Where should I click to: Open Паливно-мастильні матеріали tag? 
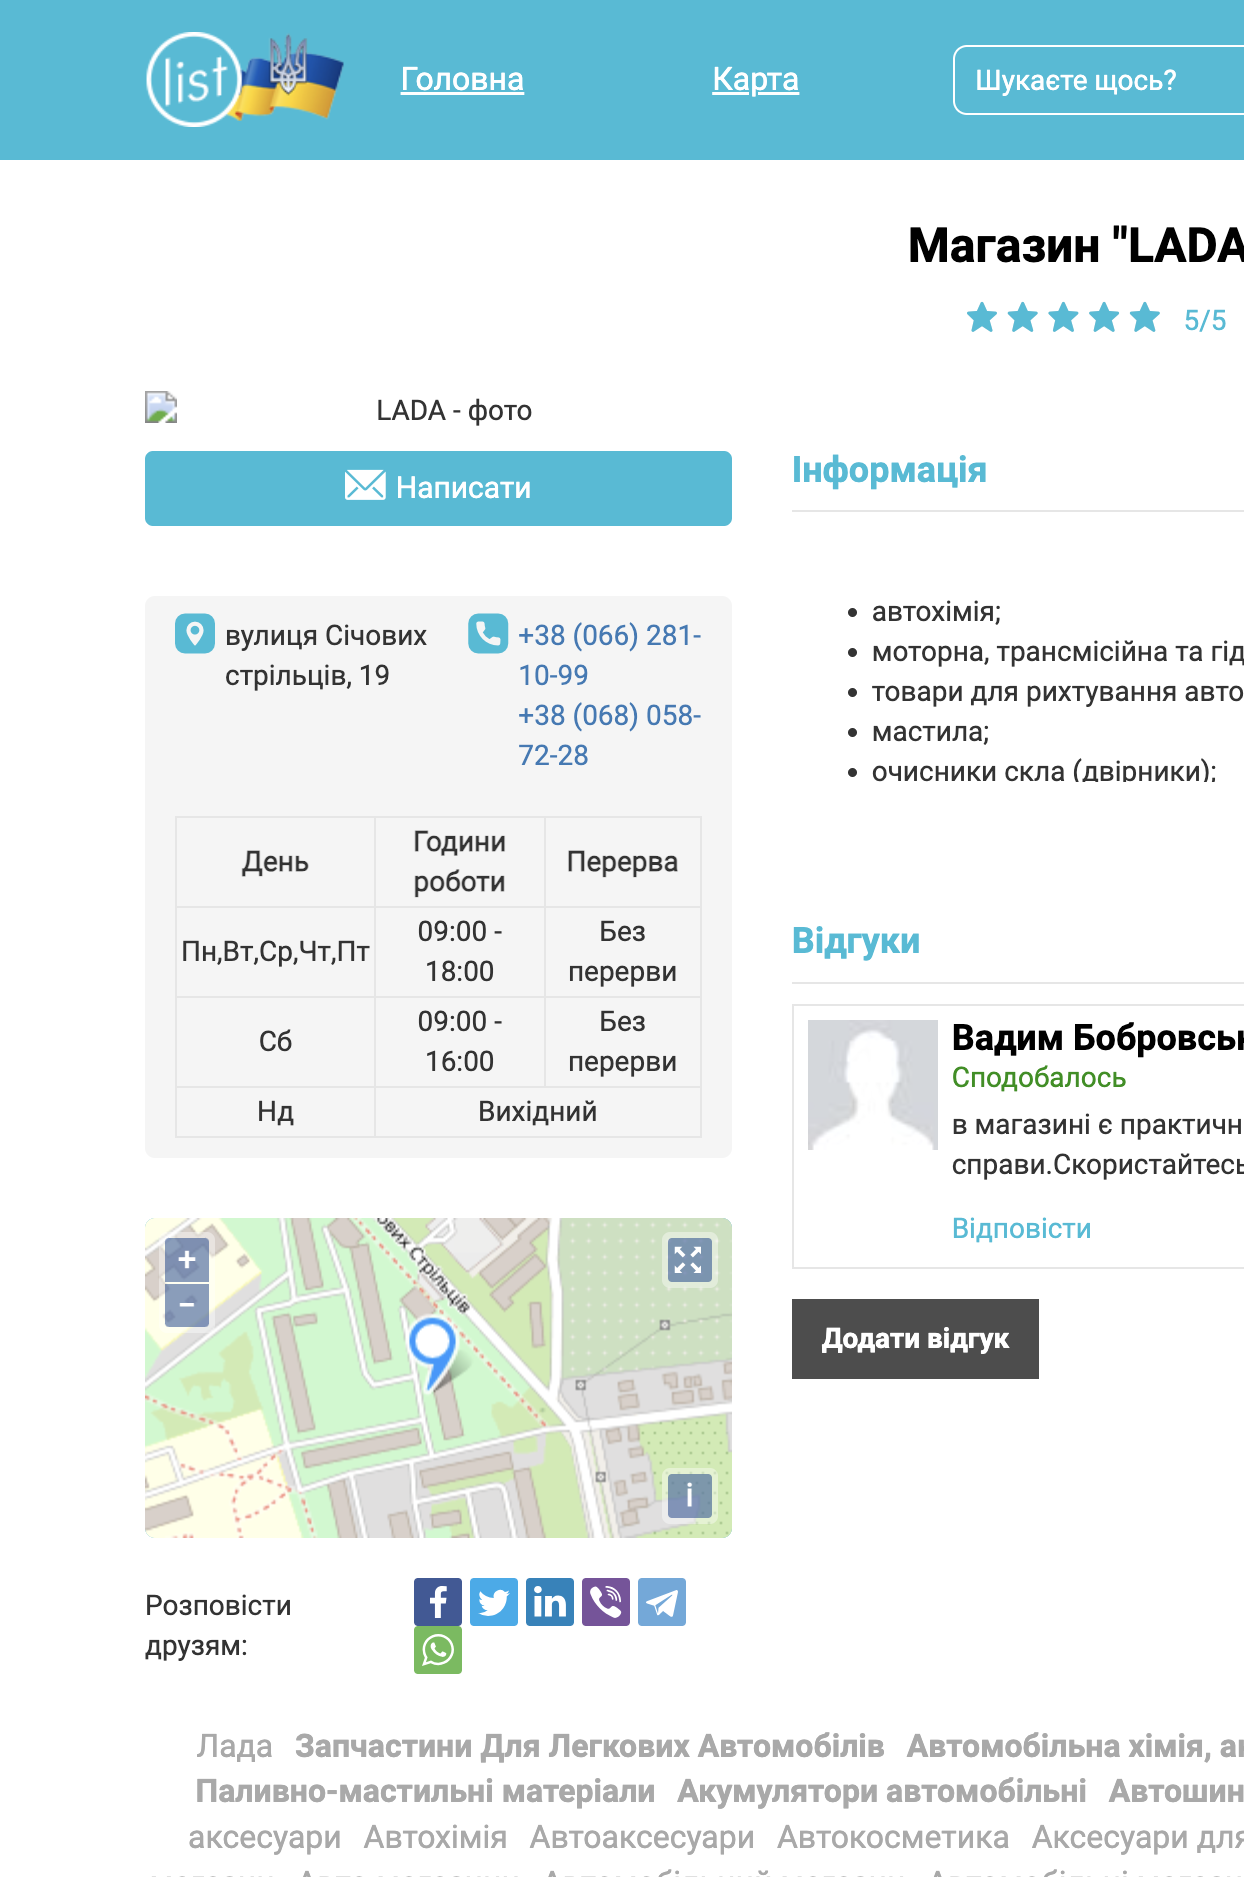point(425,1791)
